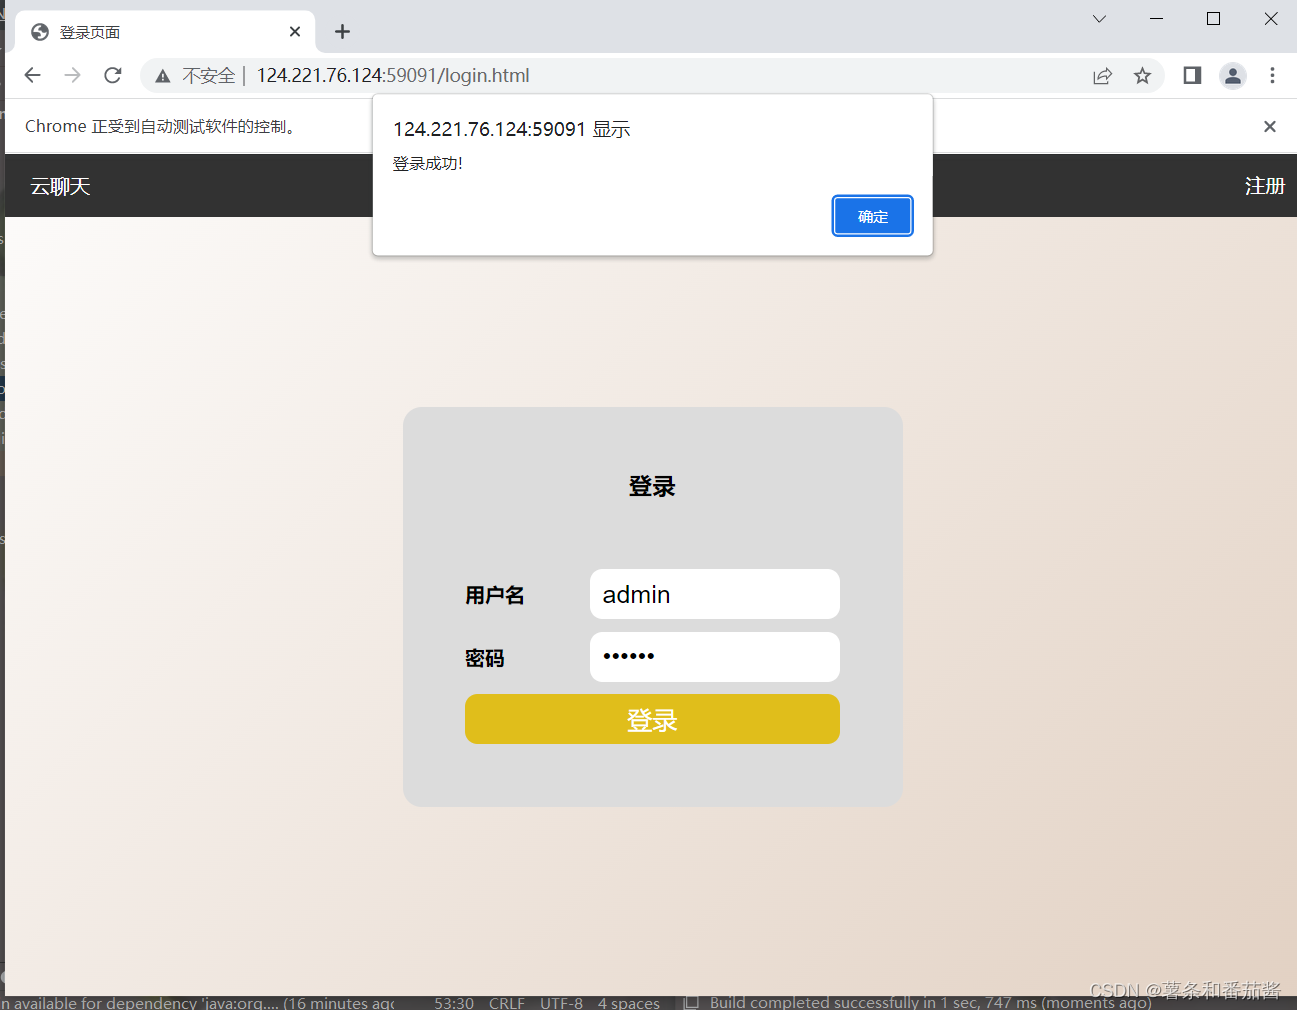Open the Chrome profile avatar menu

(x=1233, y=76)
